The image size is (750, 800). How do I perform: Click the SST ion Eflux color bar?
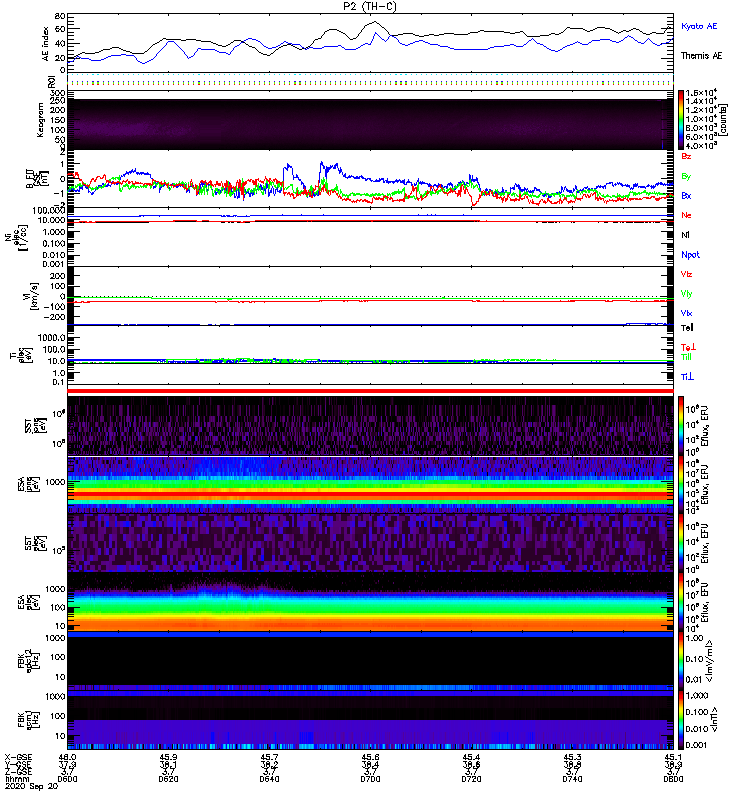pyautogui.click(x=681, y=425)
